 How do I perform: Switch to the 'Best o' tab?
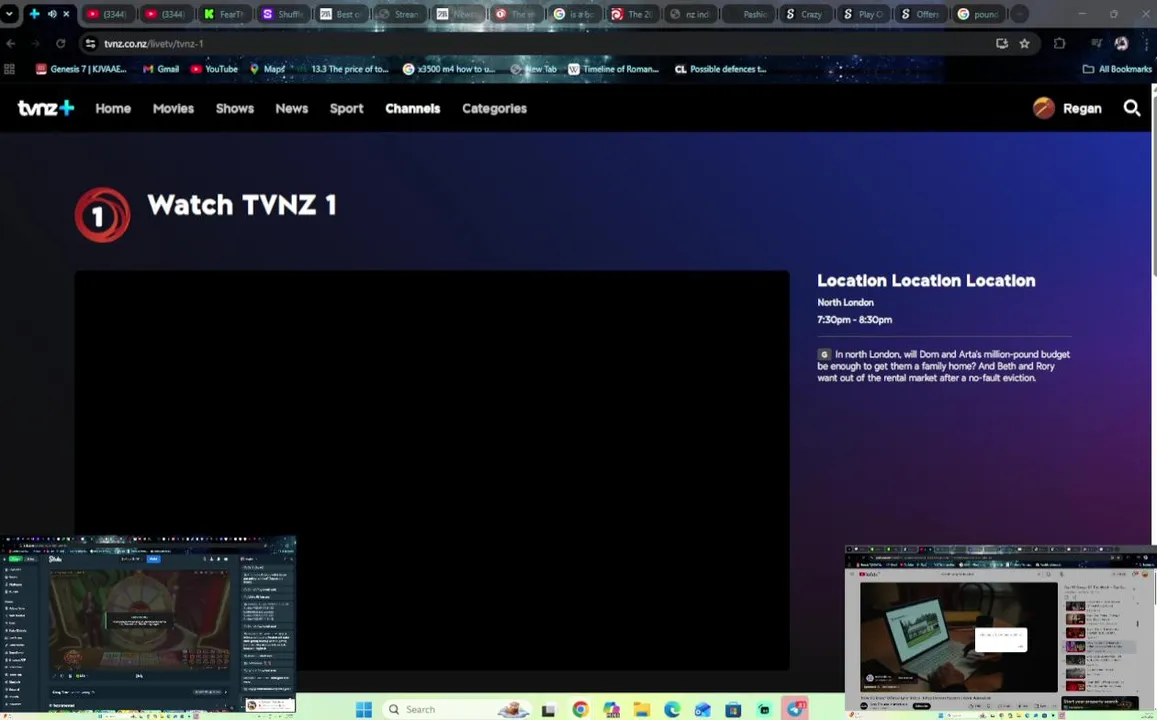[341, 14]
